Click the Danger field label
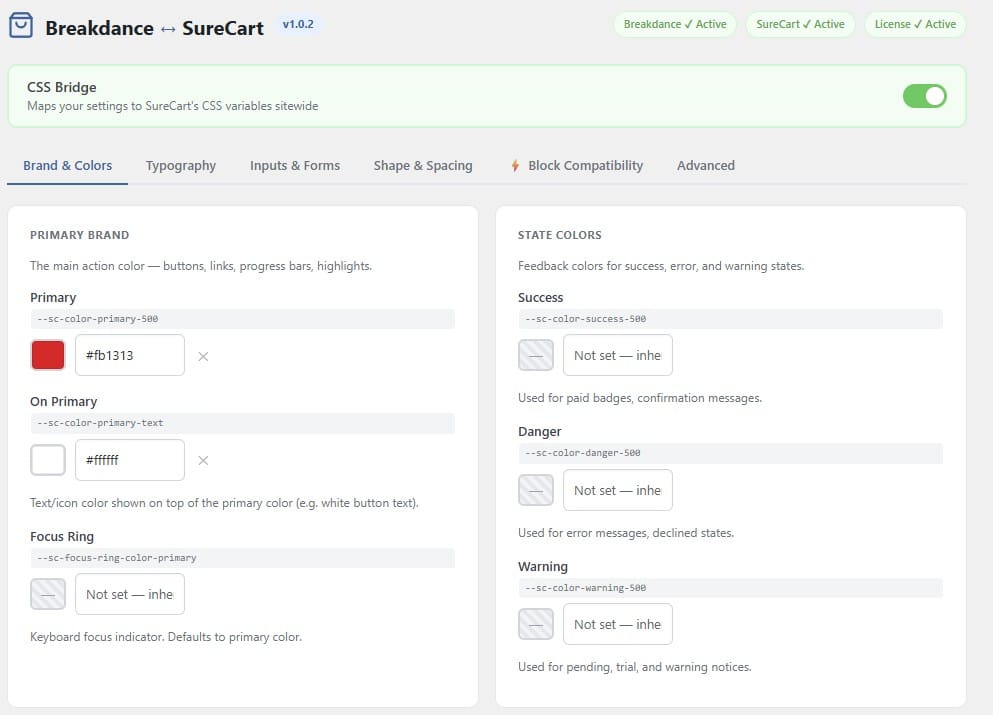This screenshot has width=993, height=715. (540, 431)
